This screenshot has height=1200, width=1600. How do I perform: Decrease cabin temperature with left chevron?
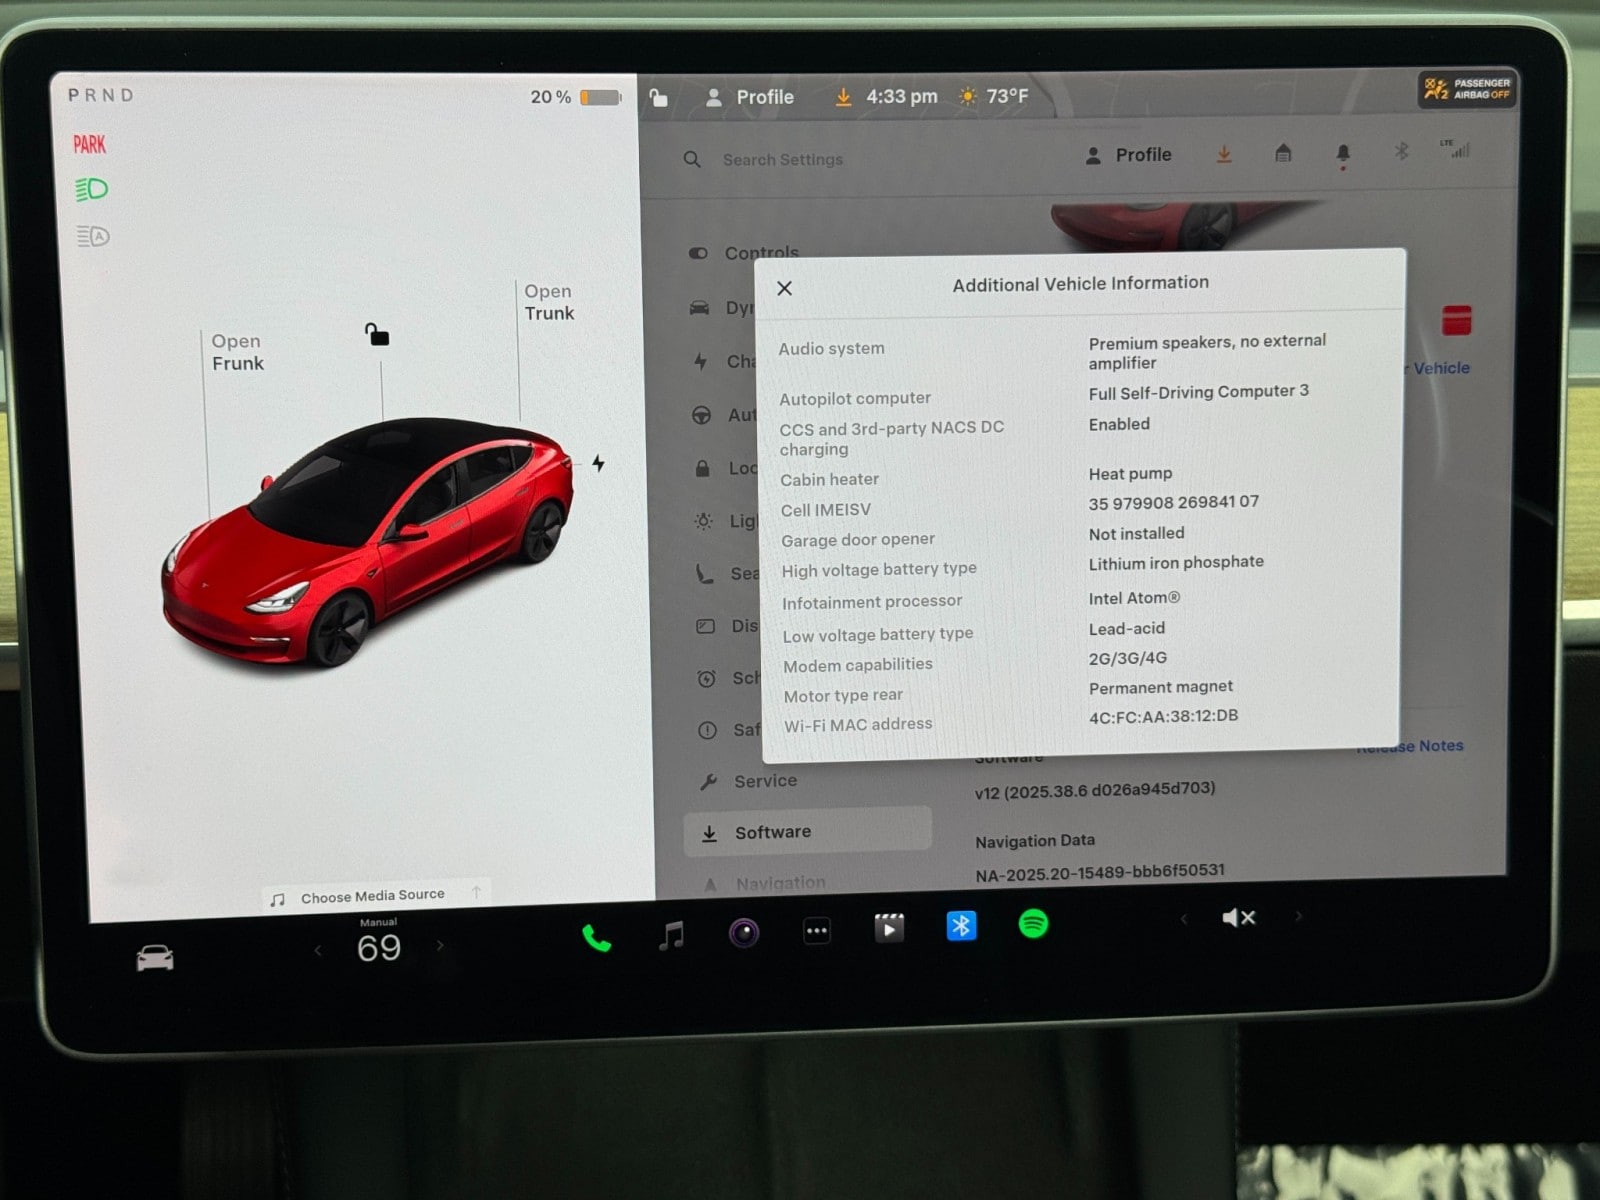(x=318, y=950)
